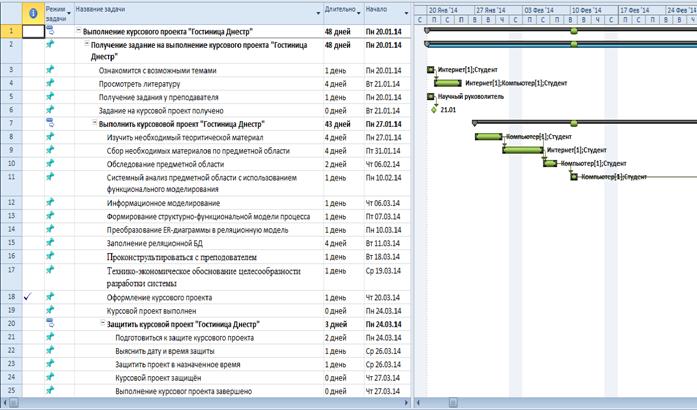Select task 'Информационное моделирование'
This screenshot has height=410, width=697.
163,203
